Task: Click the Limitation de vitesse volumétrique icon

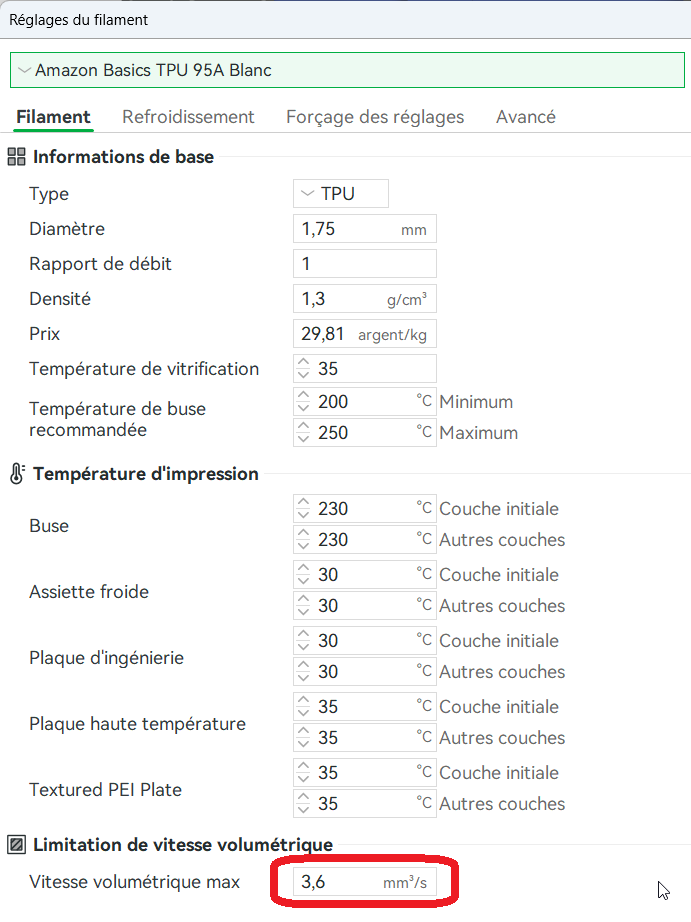Action: point(16,845)
